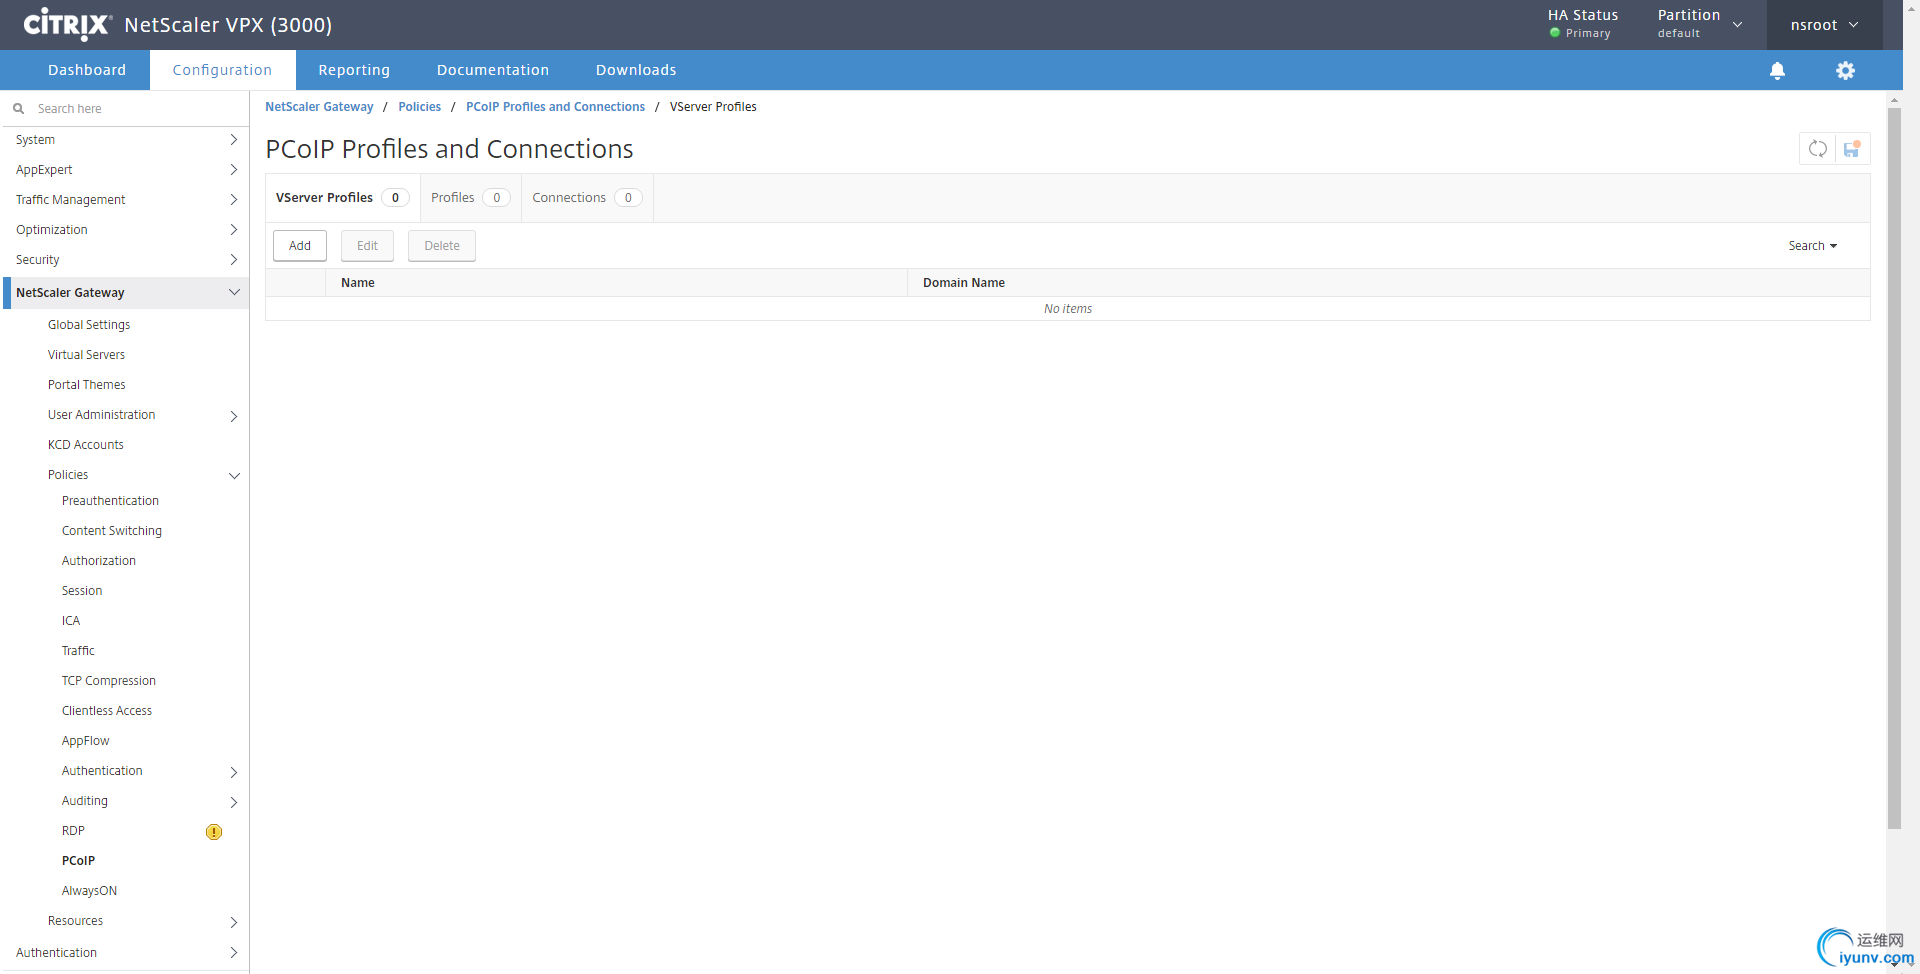Select the VServer Profiles tab
Screen dimensions: 1920x974
(x=342, y=198)
